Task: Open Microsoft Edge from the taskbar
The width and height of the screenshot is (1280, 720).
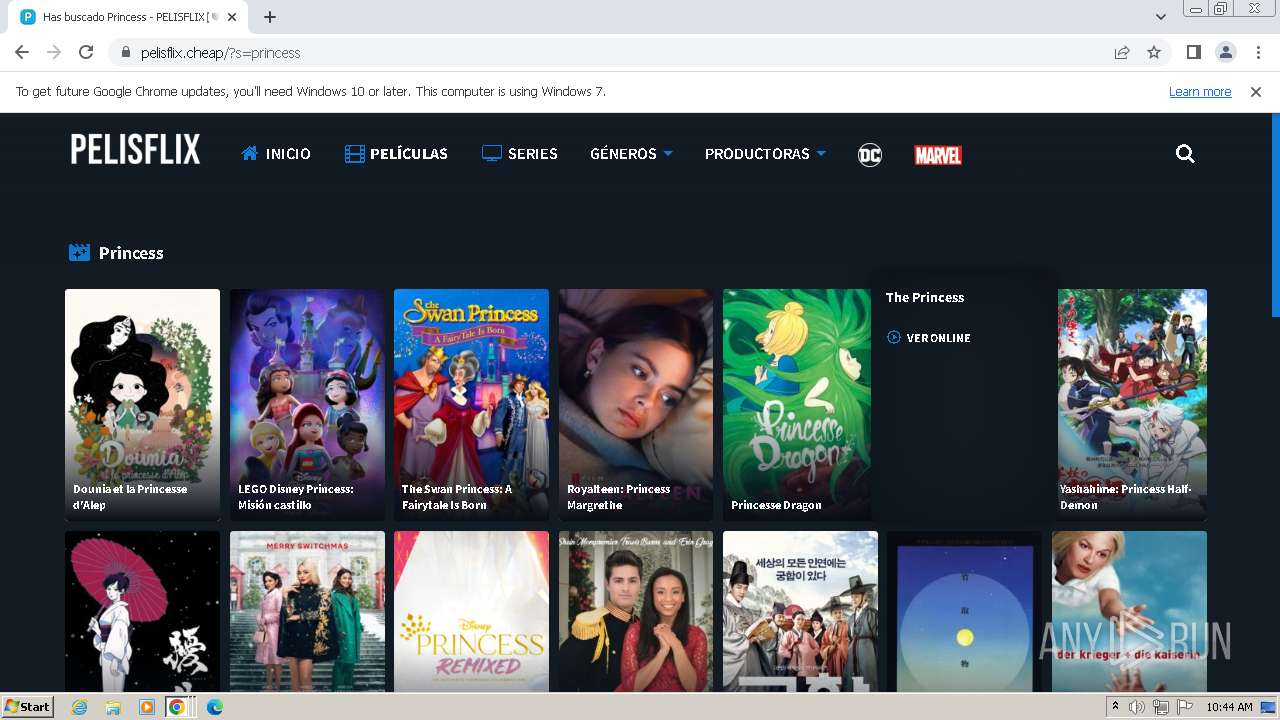Action: [x=215, y=707]
